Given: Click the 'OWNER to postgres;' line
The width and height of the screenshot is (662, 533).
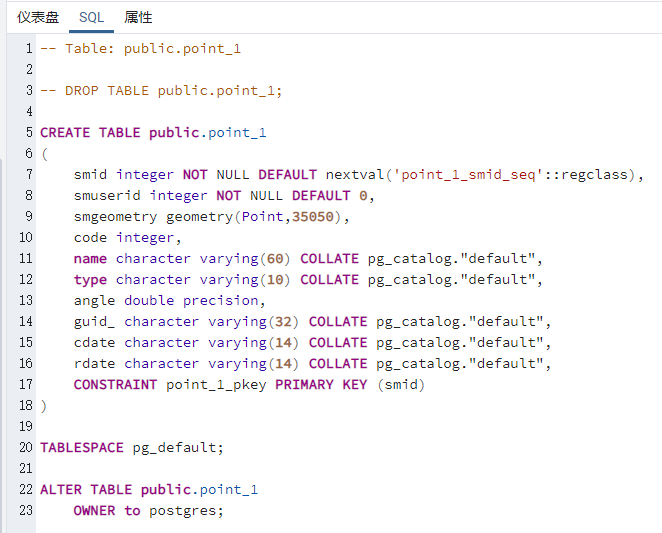Looking at the screenshot, I should (148, 511).
